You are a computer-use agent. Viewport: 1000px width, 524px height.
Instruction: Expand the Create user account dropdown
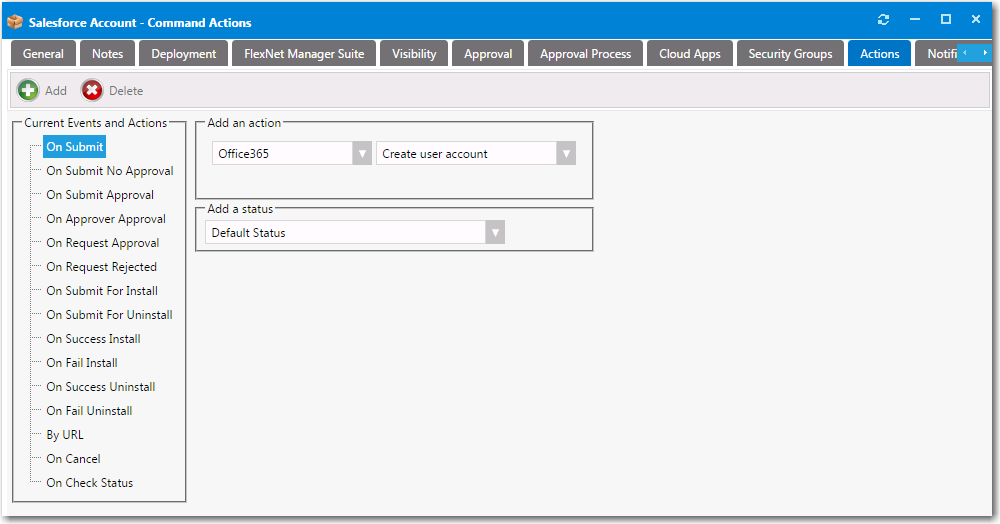pyautogui.click(x=566, y=154)
